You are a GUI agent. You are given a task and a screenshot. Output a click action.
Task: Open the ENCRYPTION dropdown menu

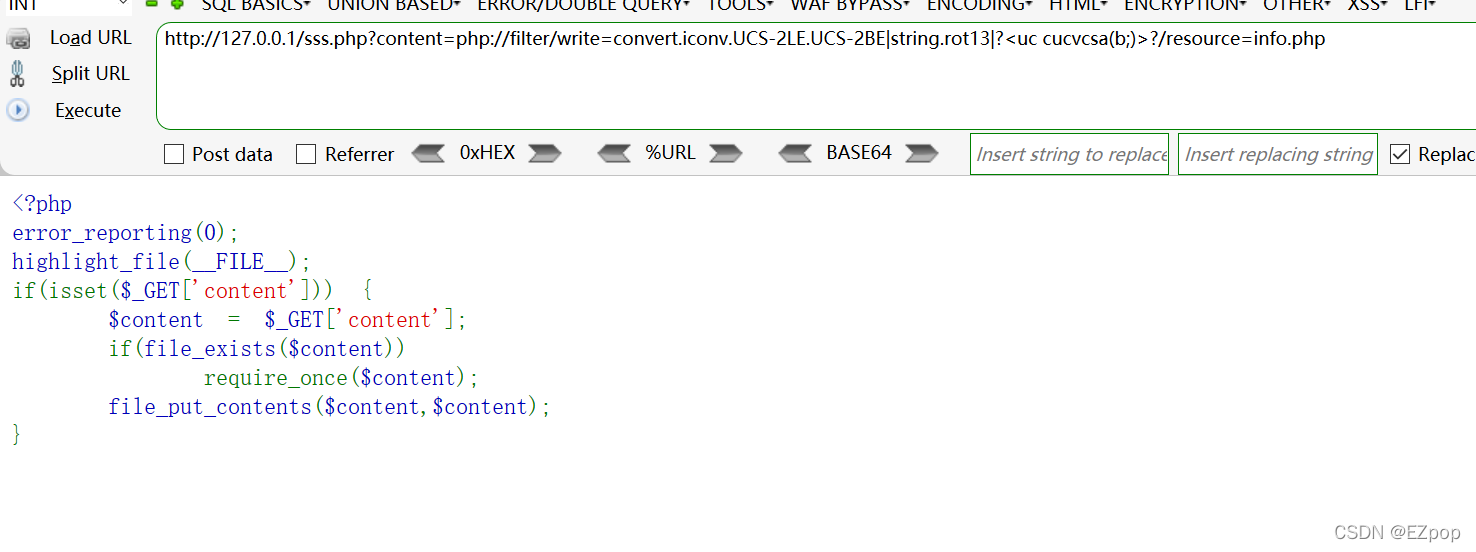pyautogui.click(x=1185, y=5)
